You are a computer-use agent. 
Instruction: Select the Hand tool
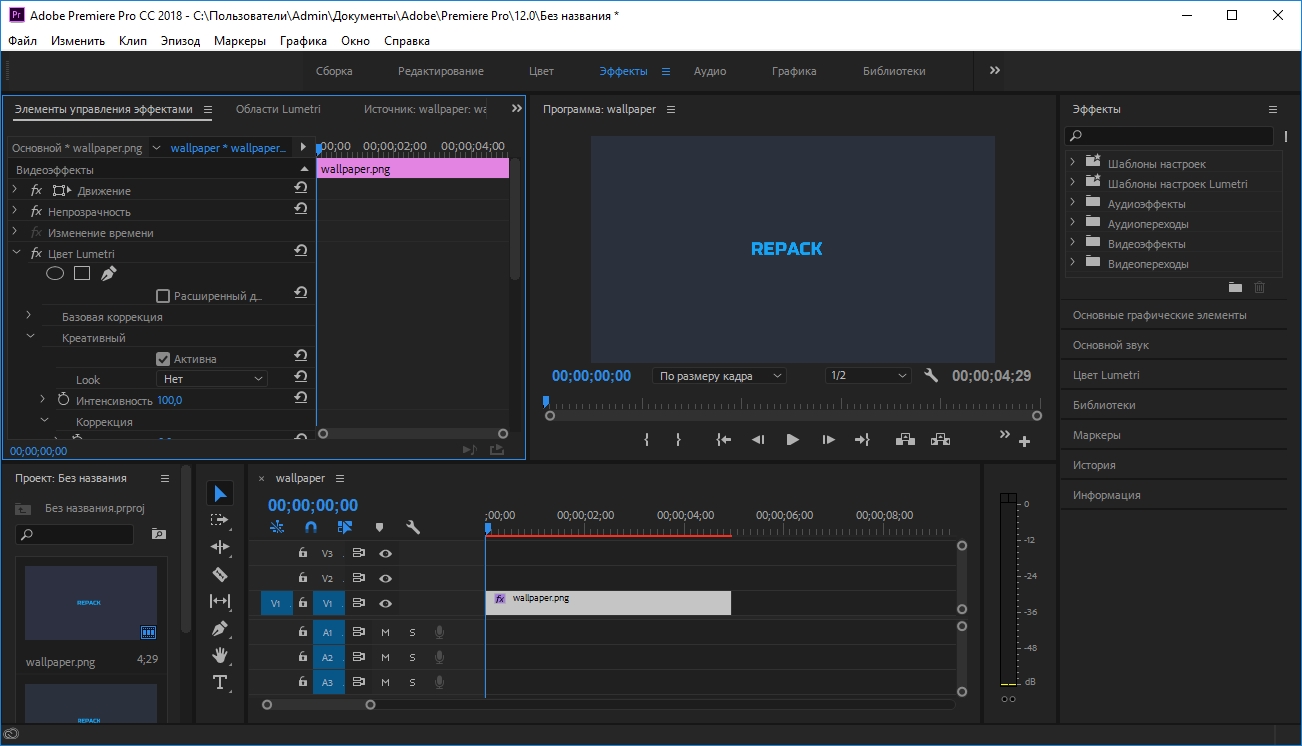pyautogui.click(x=220, y=656)
